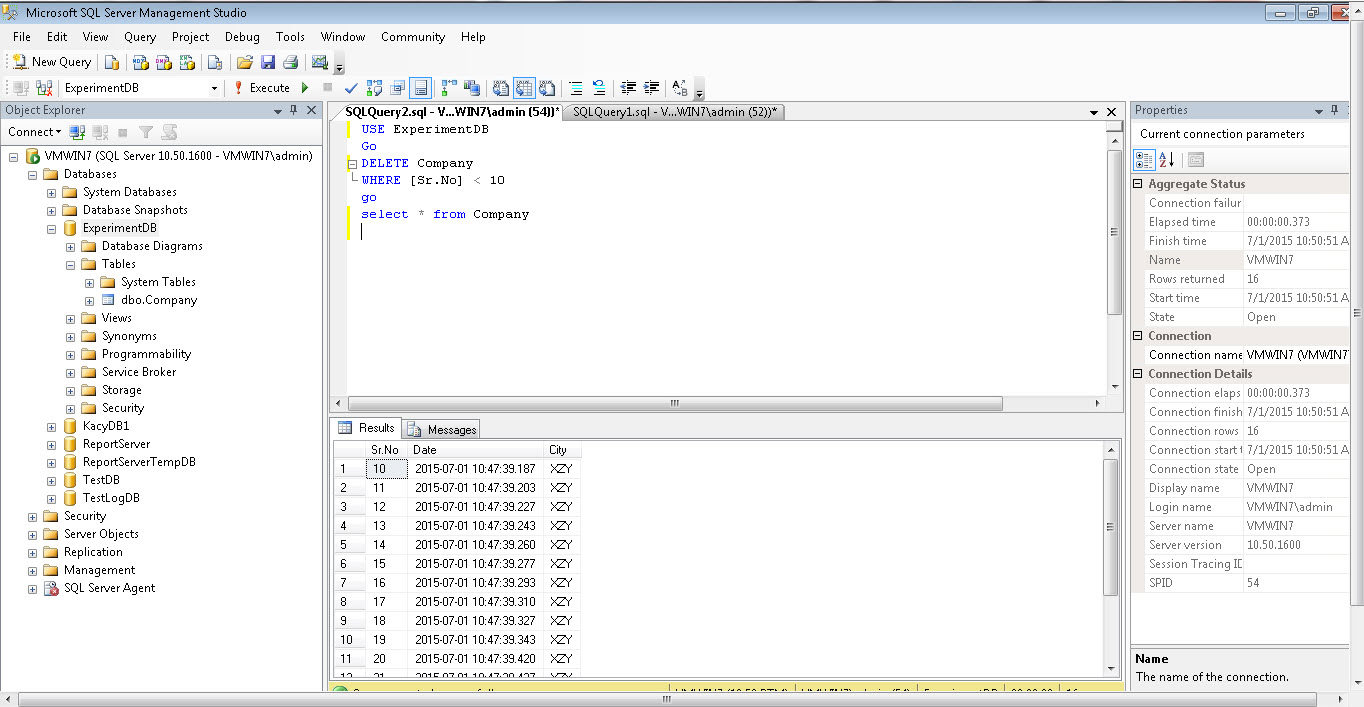Switch to the SQLQuery1.sql tab
The width and height of the screenshot is (1364, 707).
click(675, 112)
